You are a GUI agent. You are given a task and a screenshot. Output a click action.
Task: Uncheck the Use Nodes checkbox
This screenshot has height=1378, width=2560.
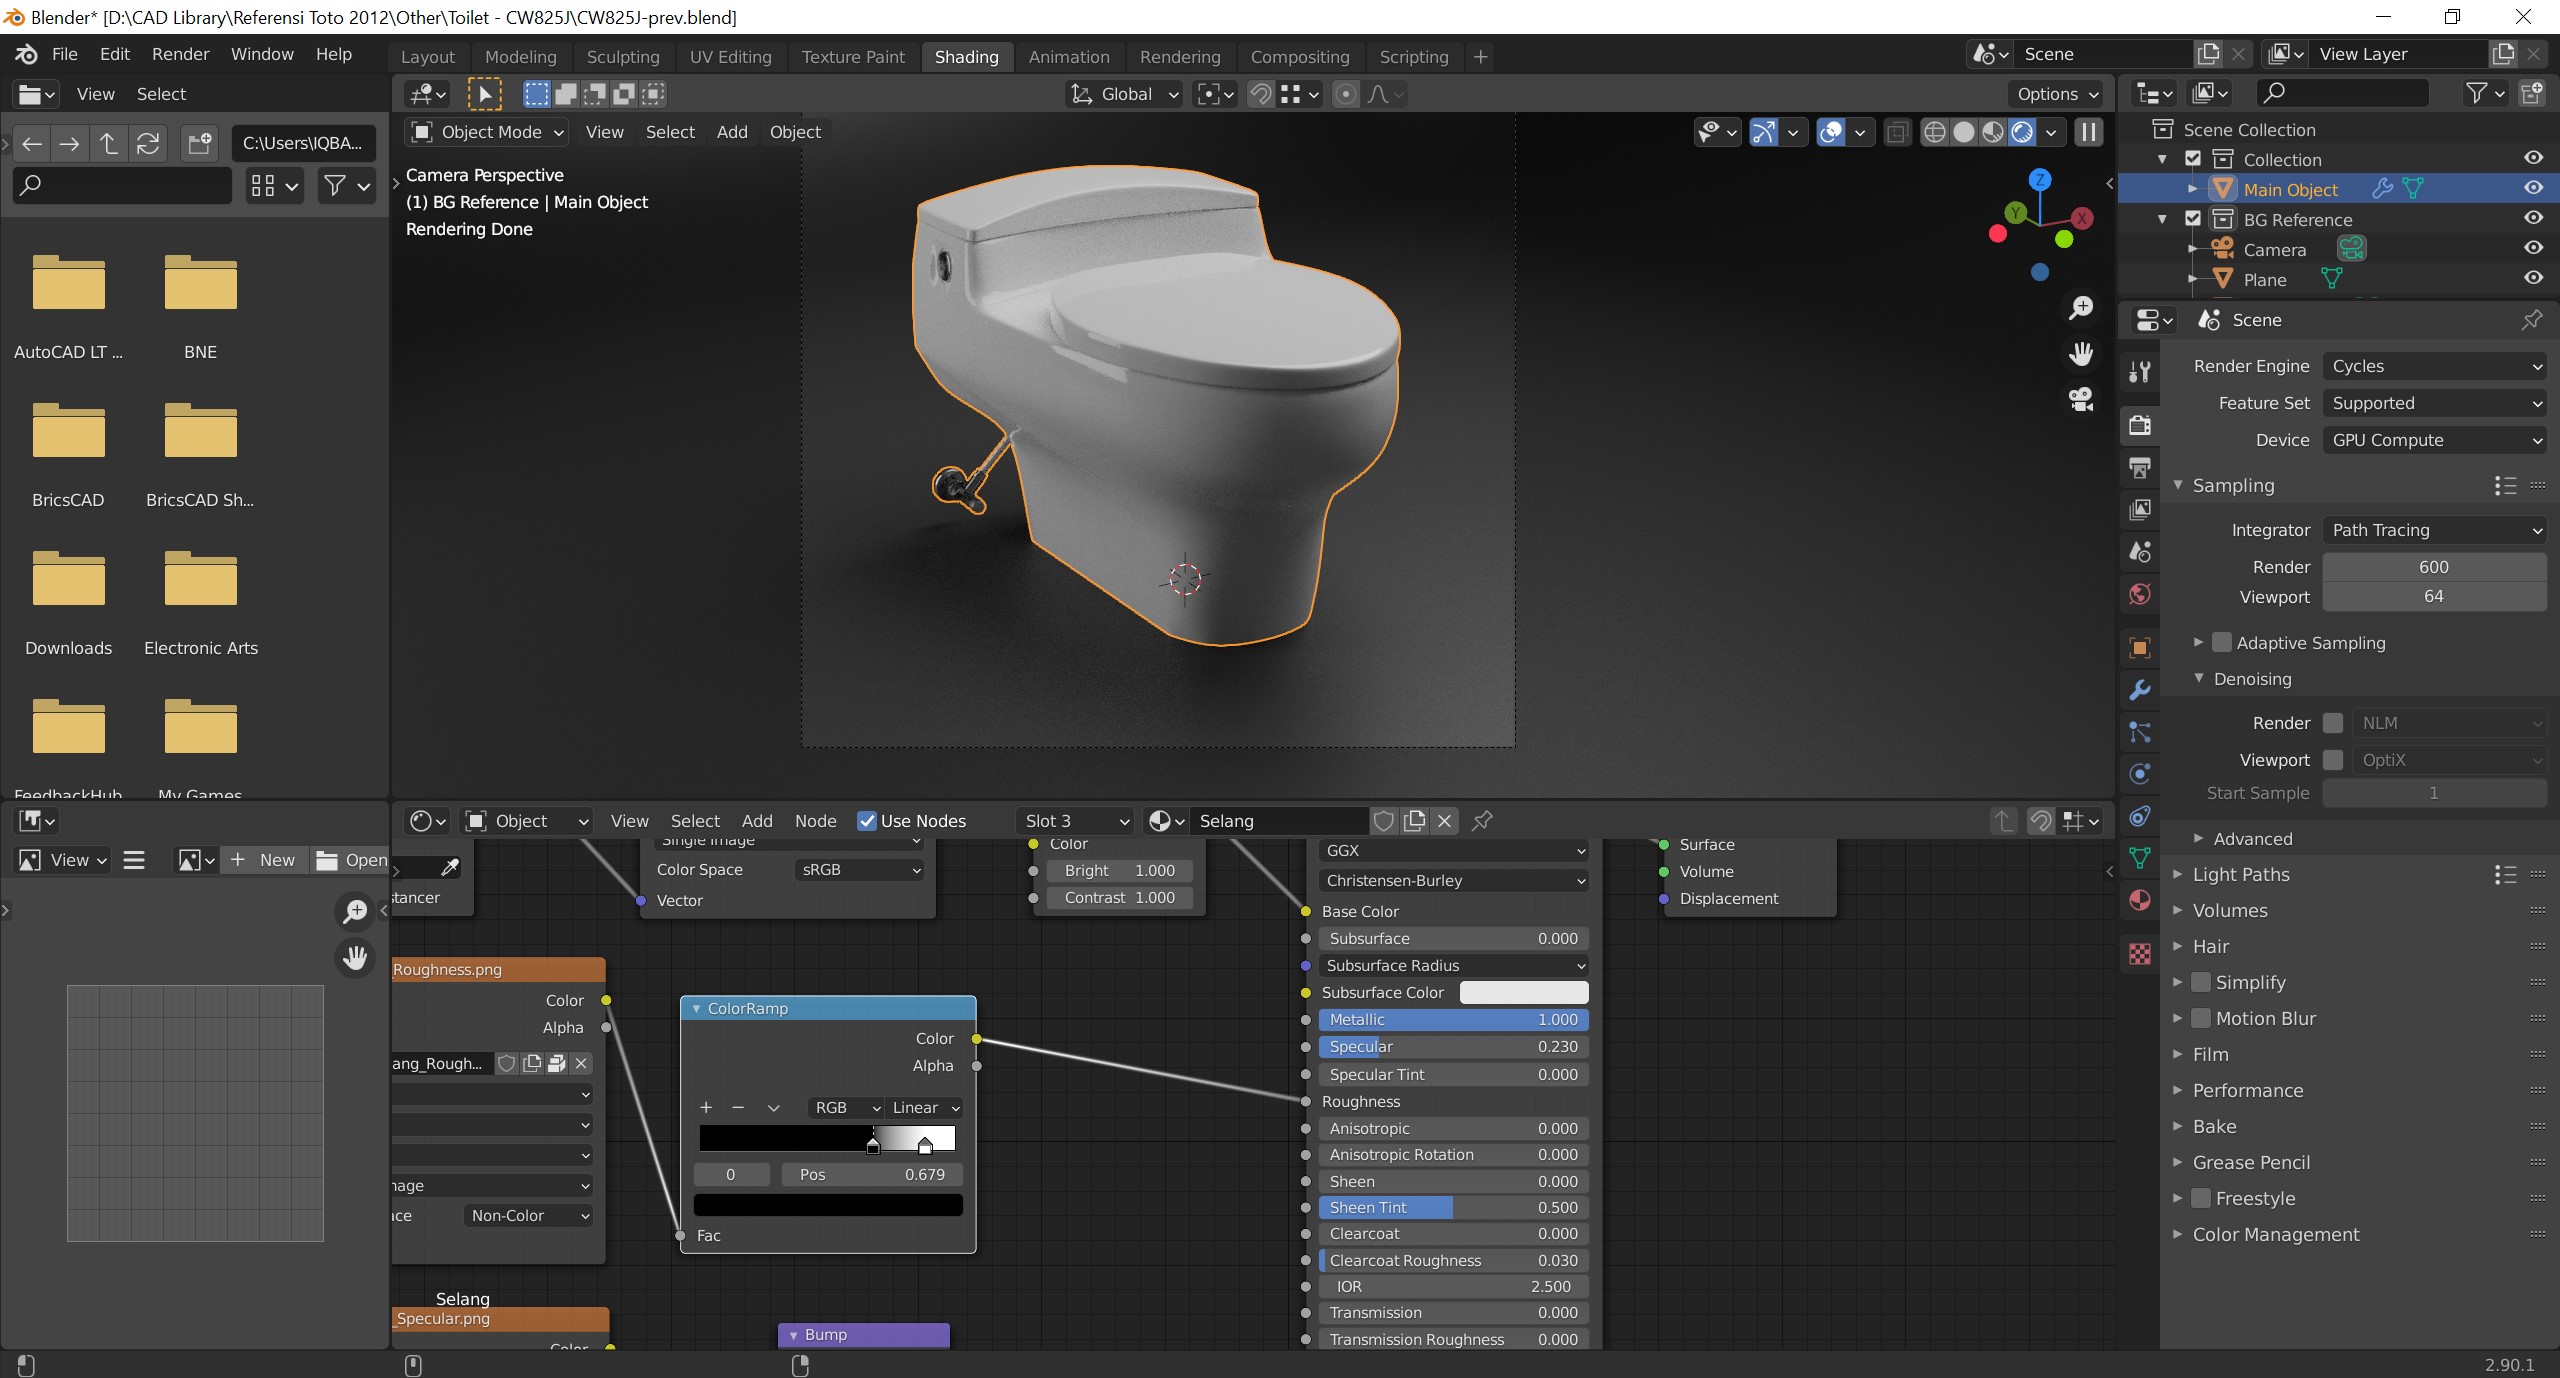coord(867,821)
